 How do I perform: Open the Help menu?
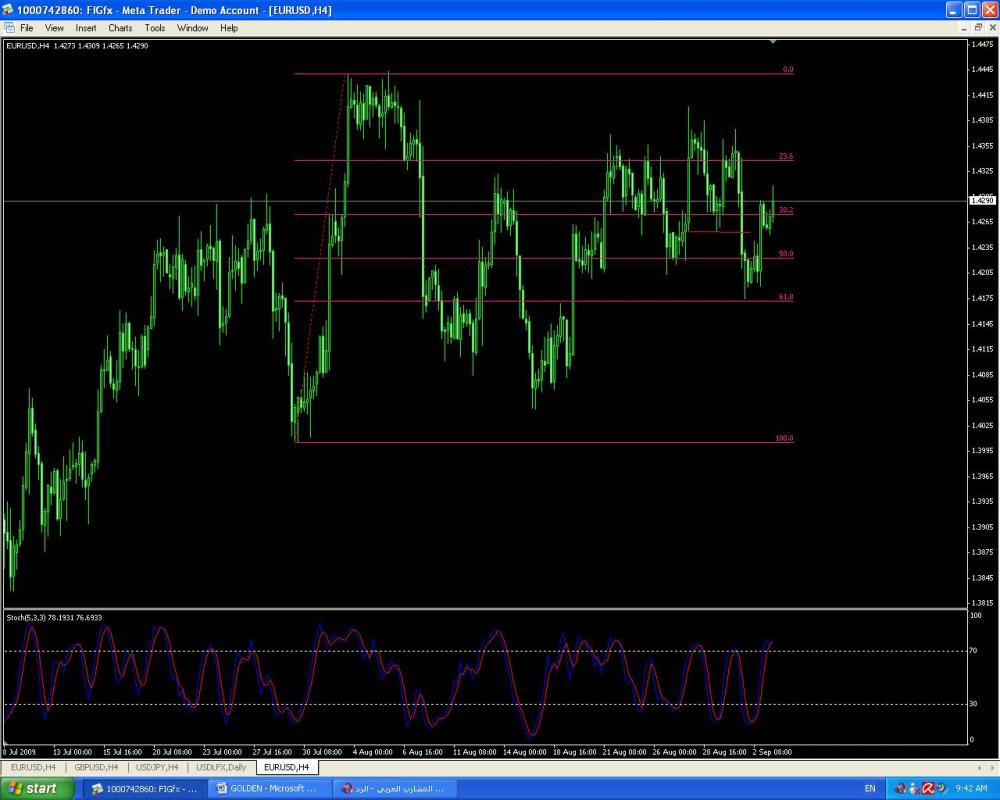click(x=229, y=28)
